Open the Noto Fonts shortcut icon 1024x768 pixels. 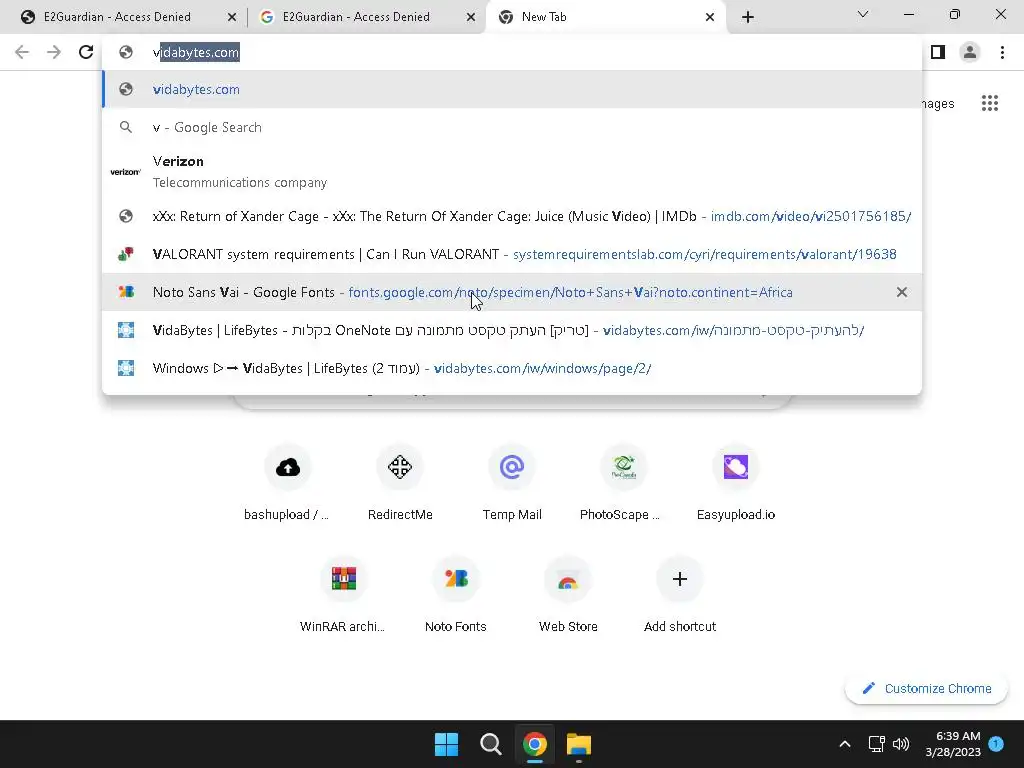pos(456,579)
